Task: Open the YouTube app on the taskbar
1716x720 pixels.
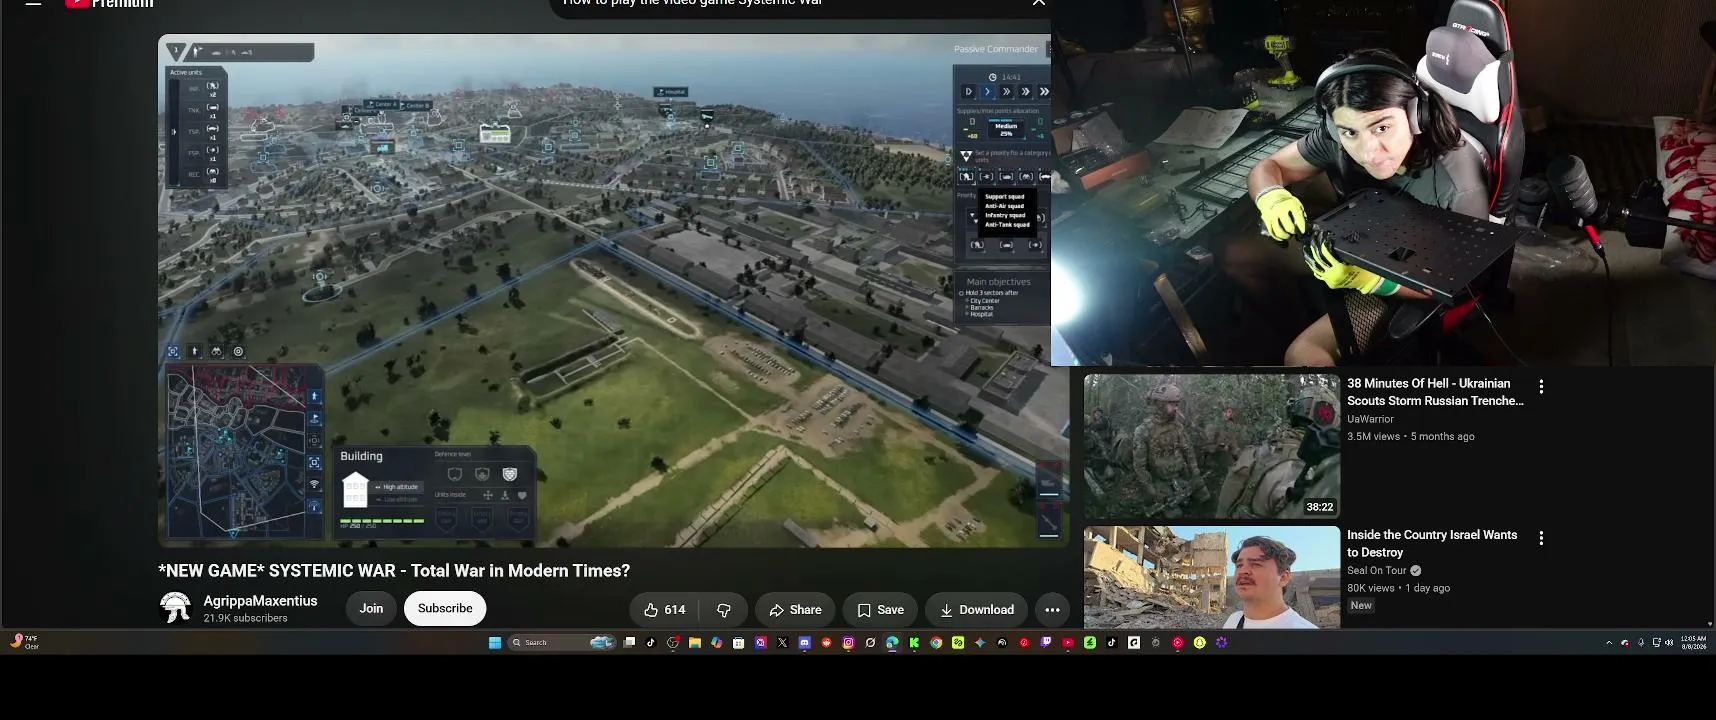Action: [1068, 643]
